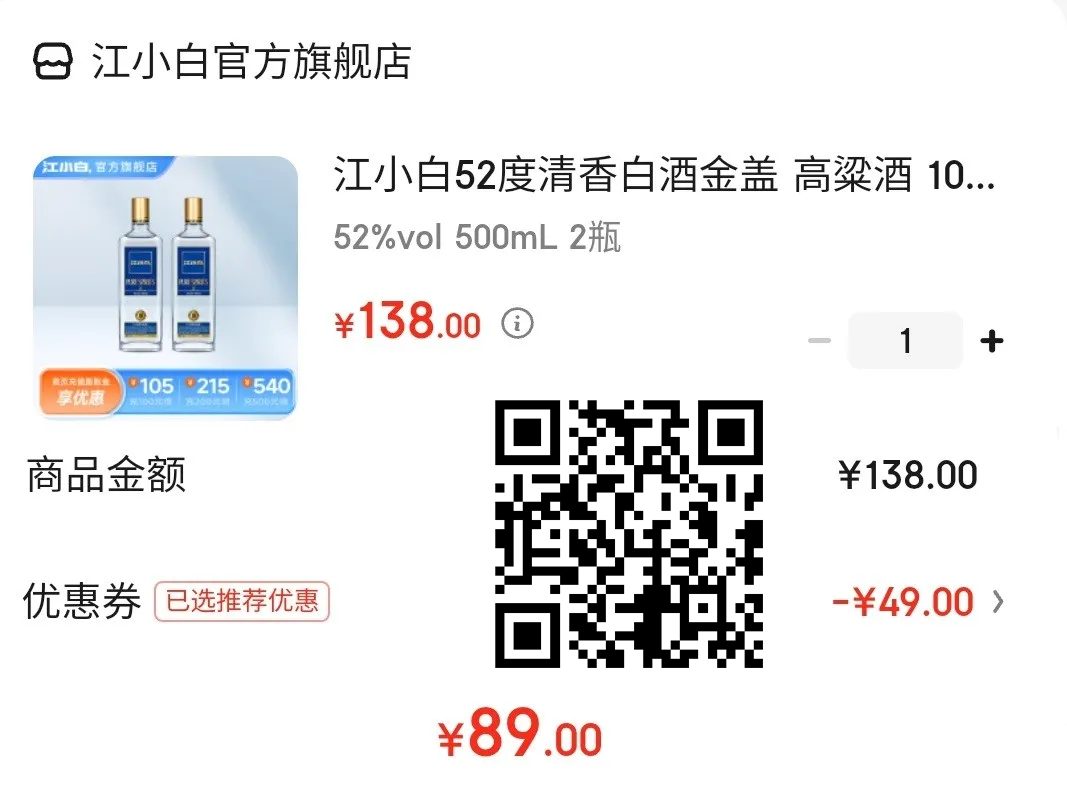Image resolution: width=1067 pixels, height=791 pixels.
Task: Click the price info icon beside ¥138.00
Action: (x=517, y=323)
